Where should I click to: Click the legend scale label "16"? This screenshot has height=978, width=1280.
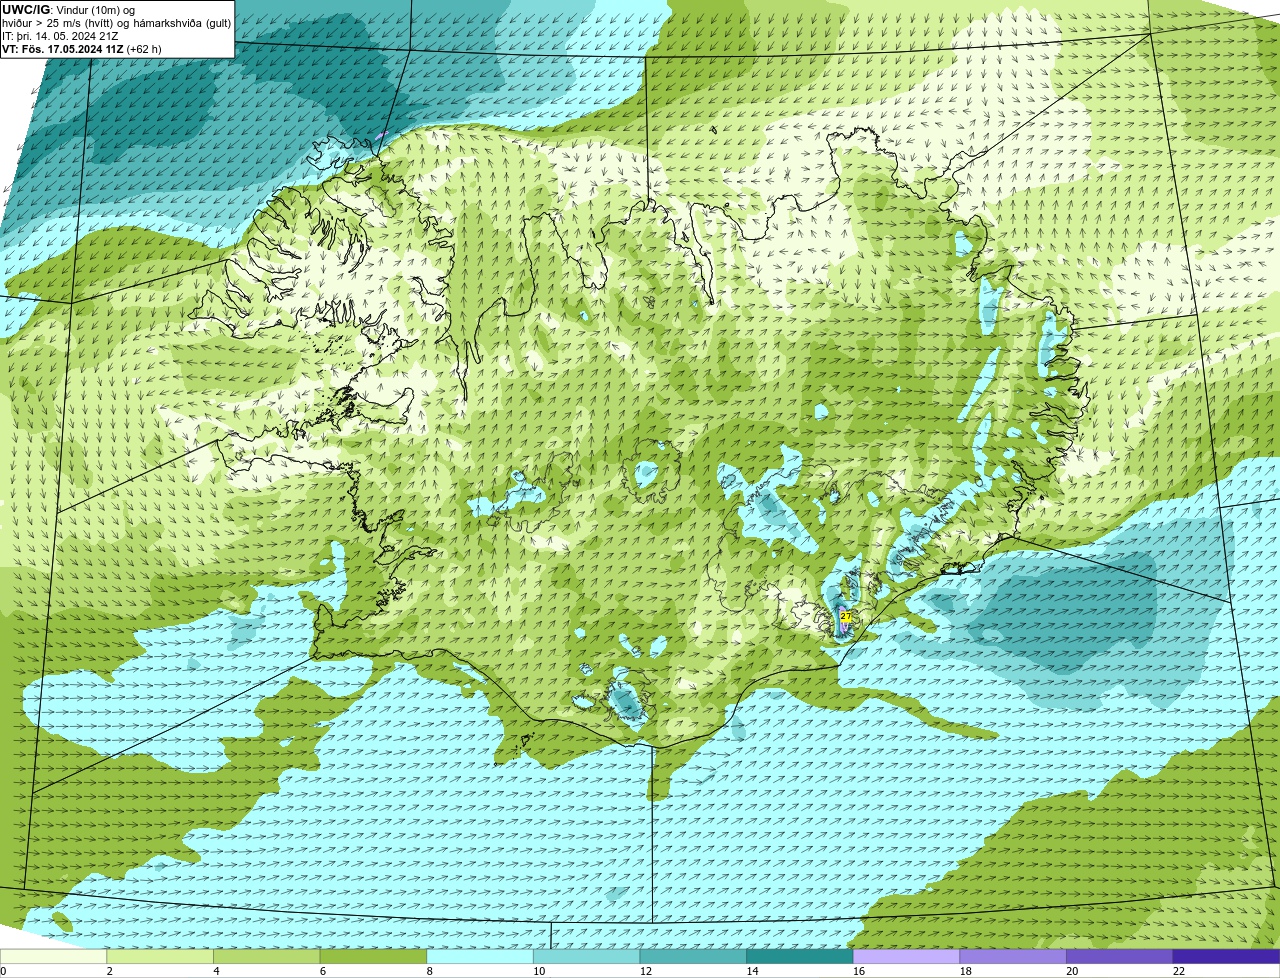point(859,971)
